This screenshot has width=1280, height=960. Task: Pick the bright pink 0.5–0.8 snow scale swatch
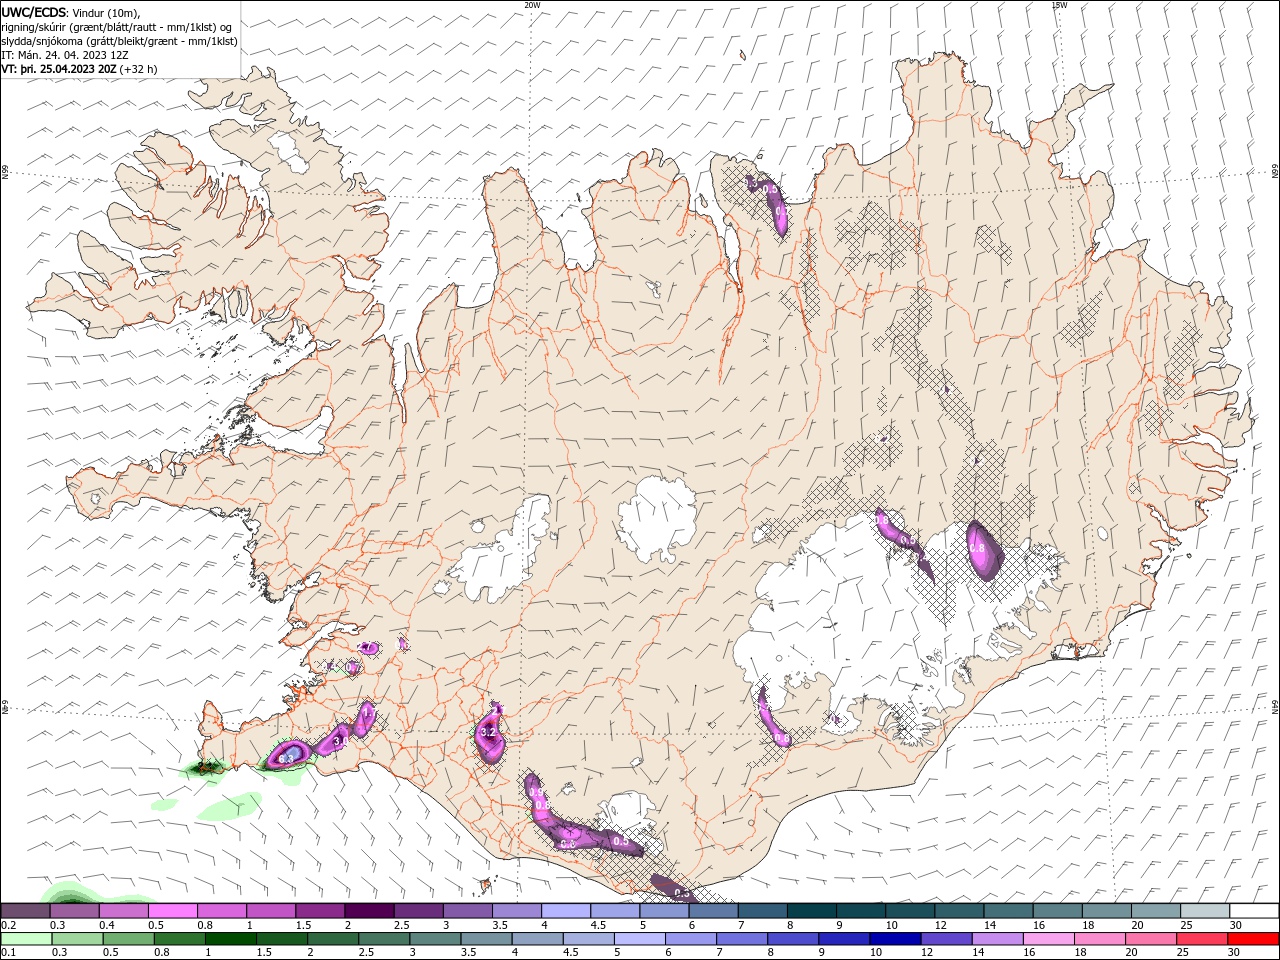173,910
